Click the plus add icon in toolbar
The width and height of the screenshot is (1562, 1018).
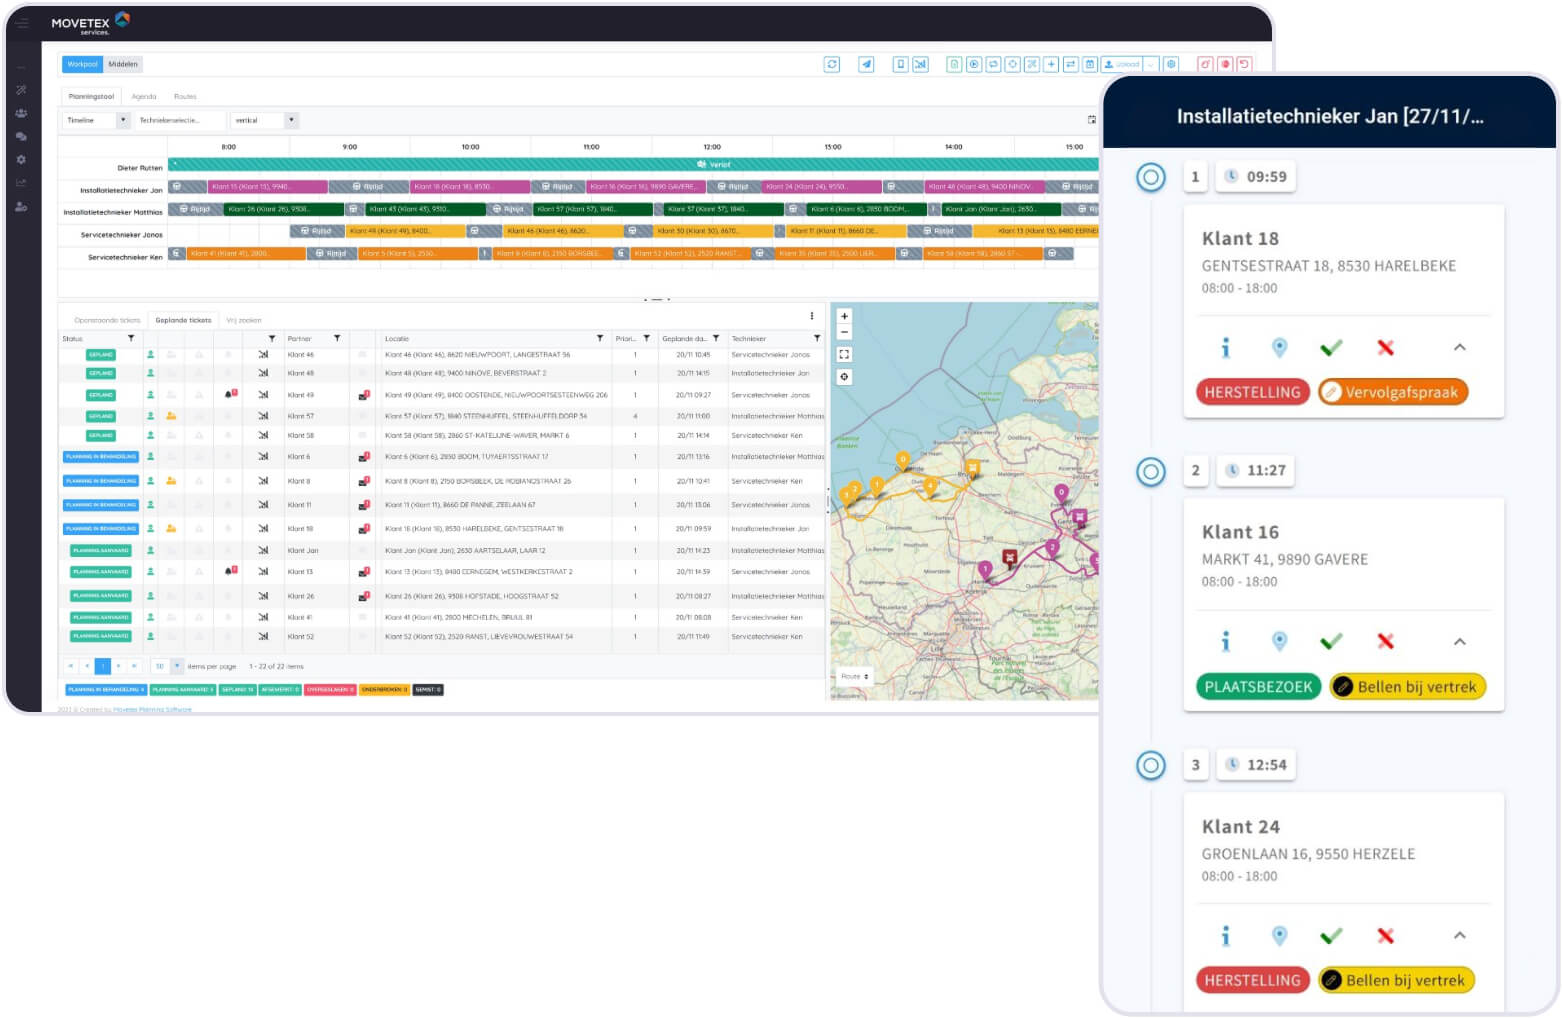tap(1051, 64)
